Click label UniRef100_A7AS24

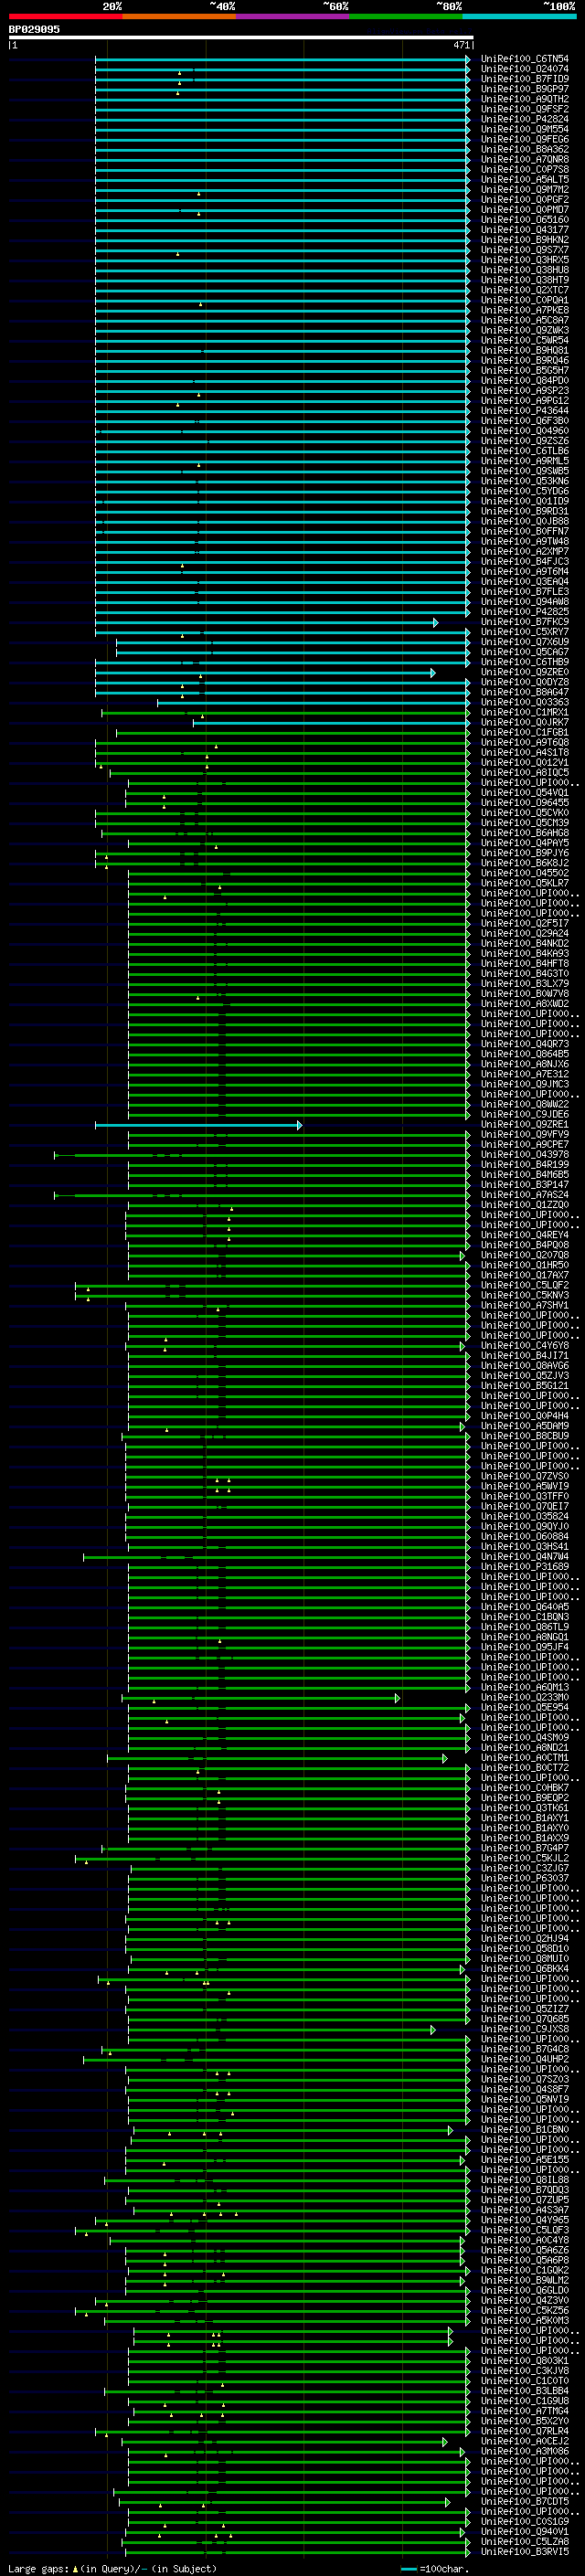(x=525, y=1194)
